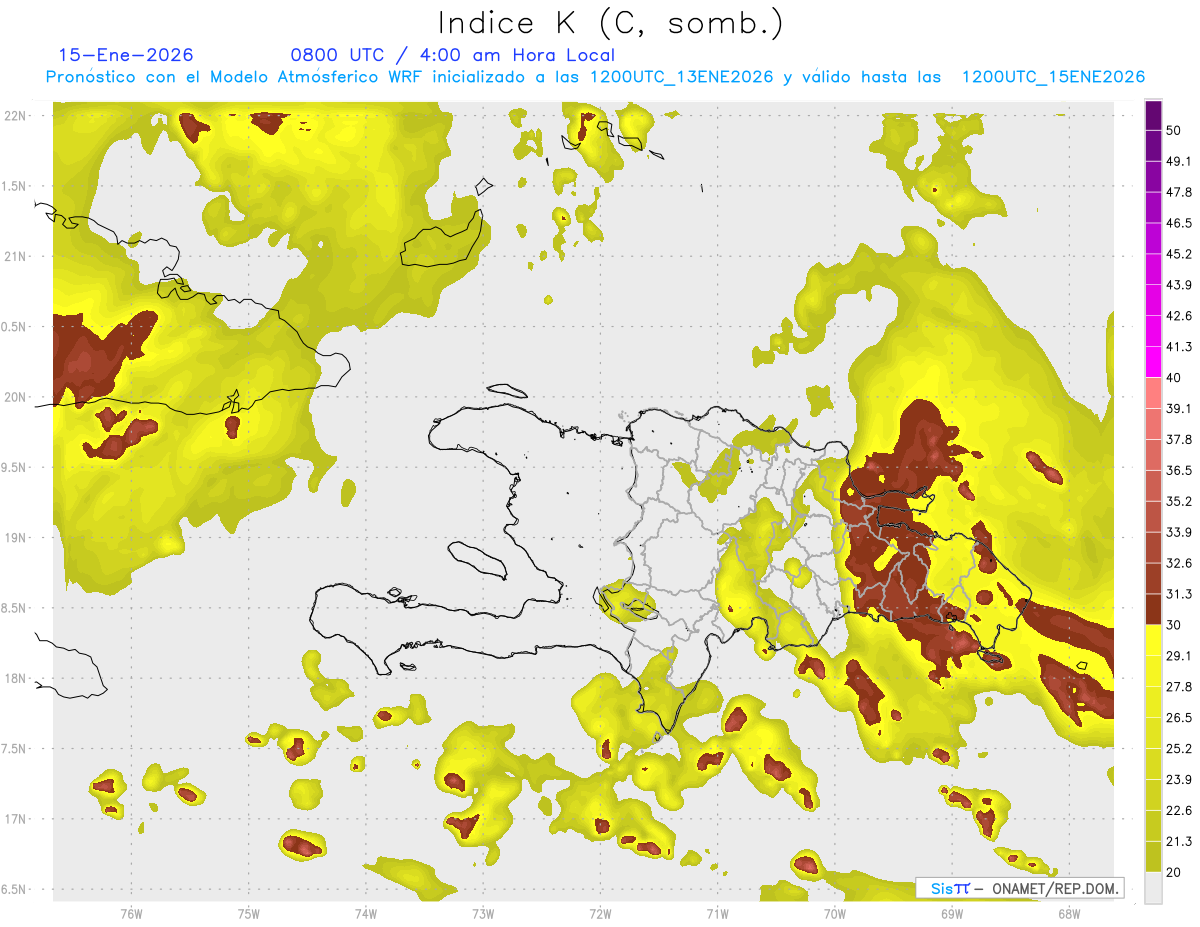Click the legend value "49.1"
Image resolution: width=1200 pixels, height=927 pixels.
(1179, 161)
